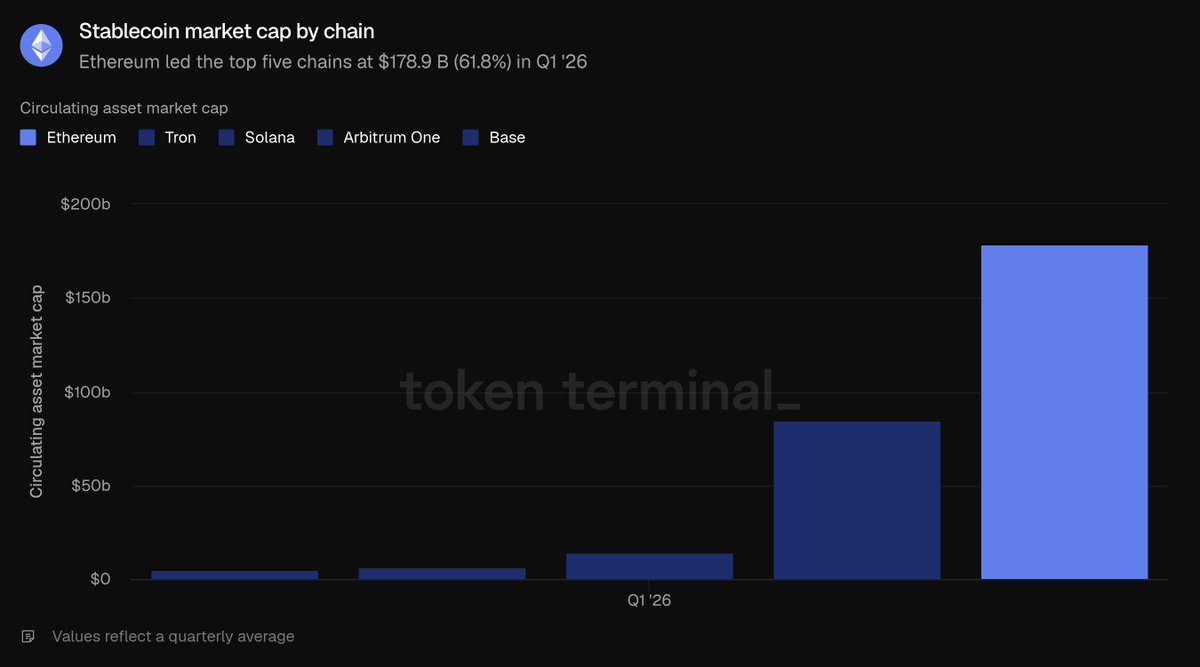This screenshot has width=1200, height=667.
Task: Click the second bar from left
Action: click(x=442, y=574)
